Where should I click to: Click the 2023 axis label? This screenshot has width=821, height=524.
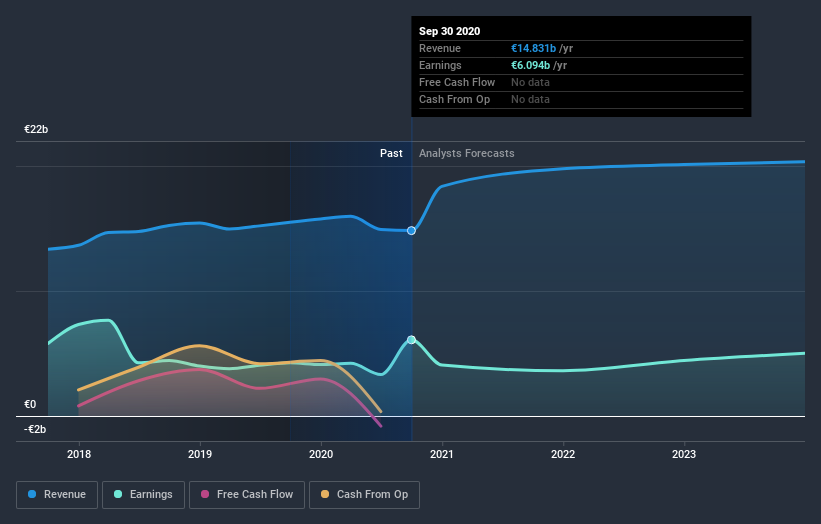[x=684, y=454]
